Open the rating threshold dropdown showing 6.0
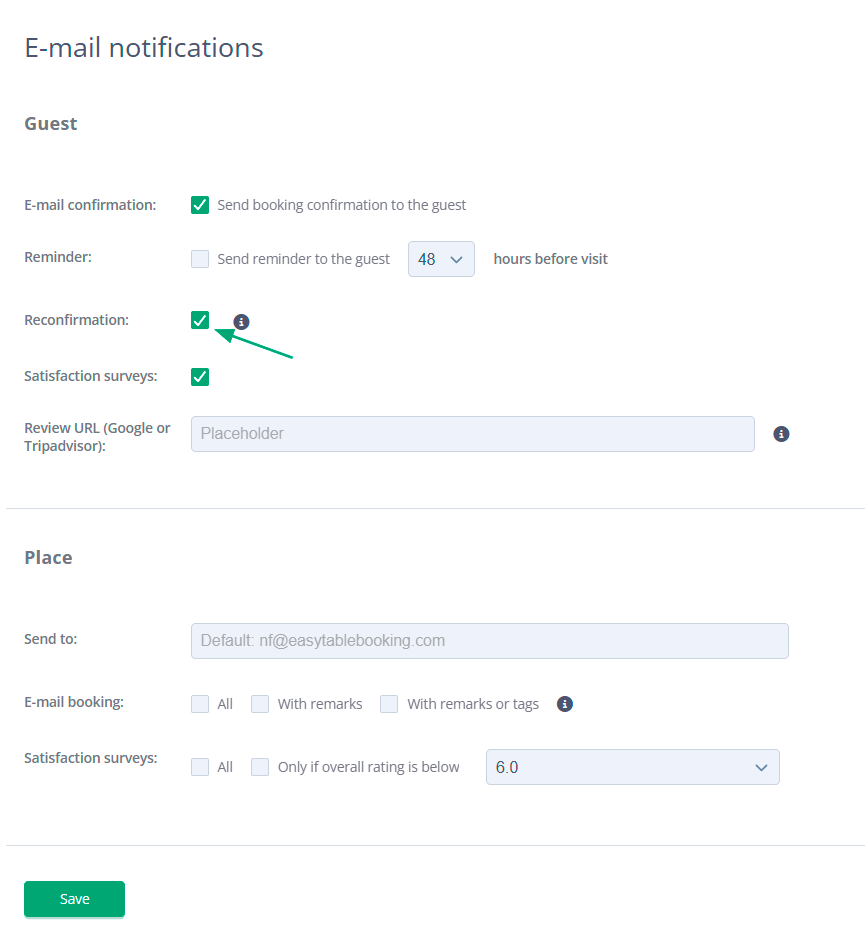Viewport: 865px width, 935px height. (632, 766)
